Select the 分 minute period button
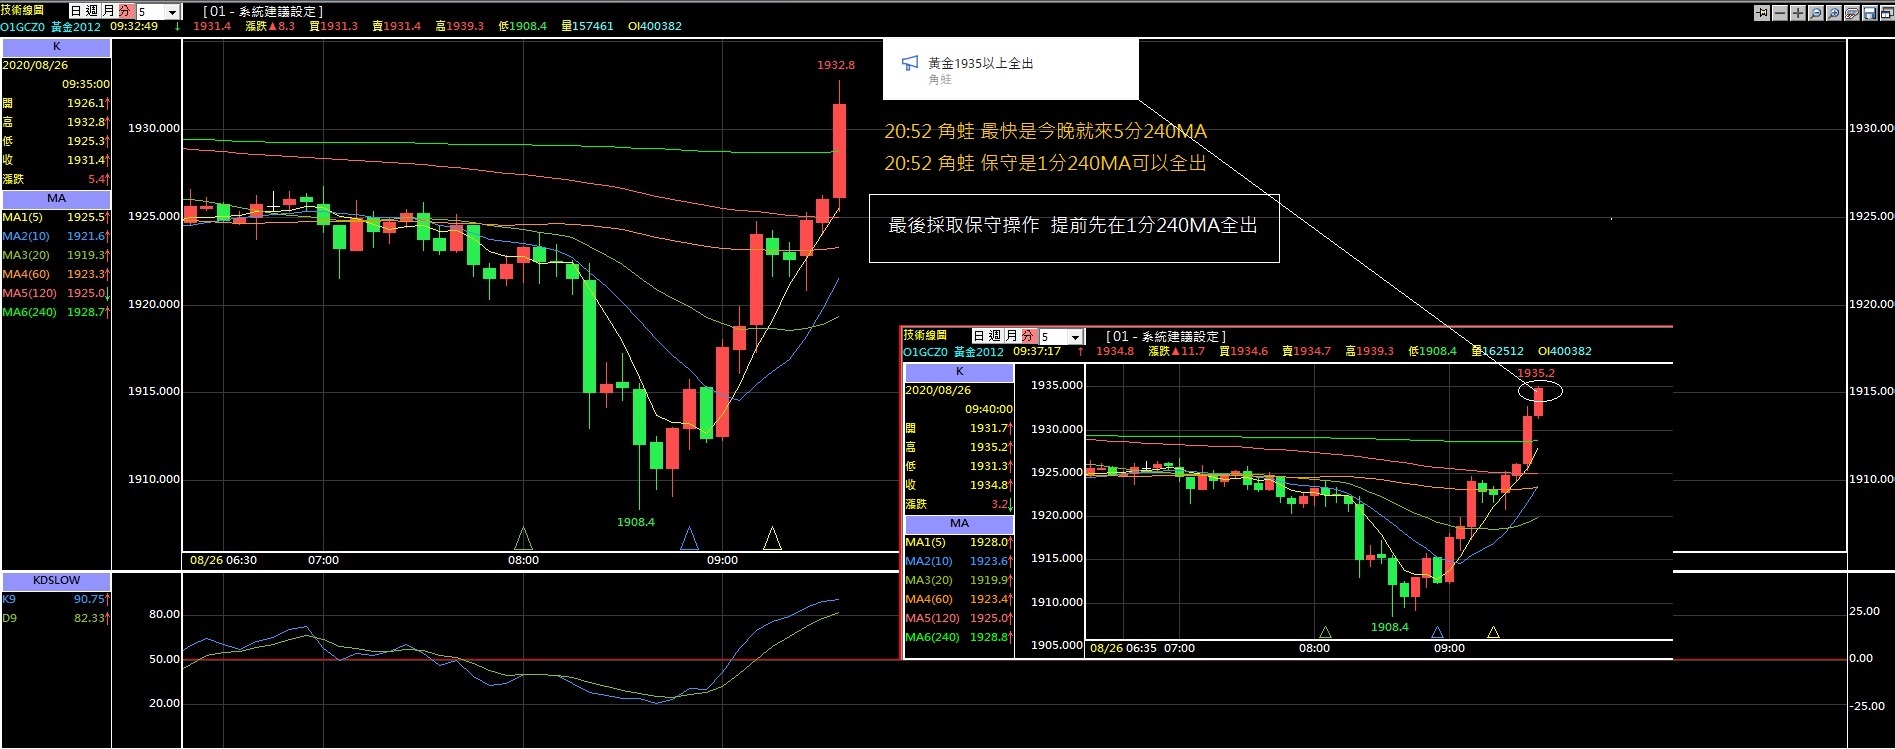1895x749 pixels. click(x=125, y=11)
